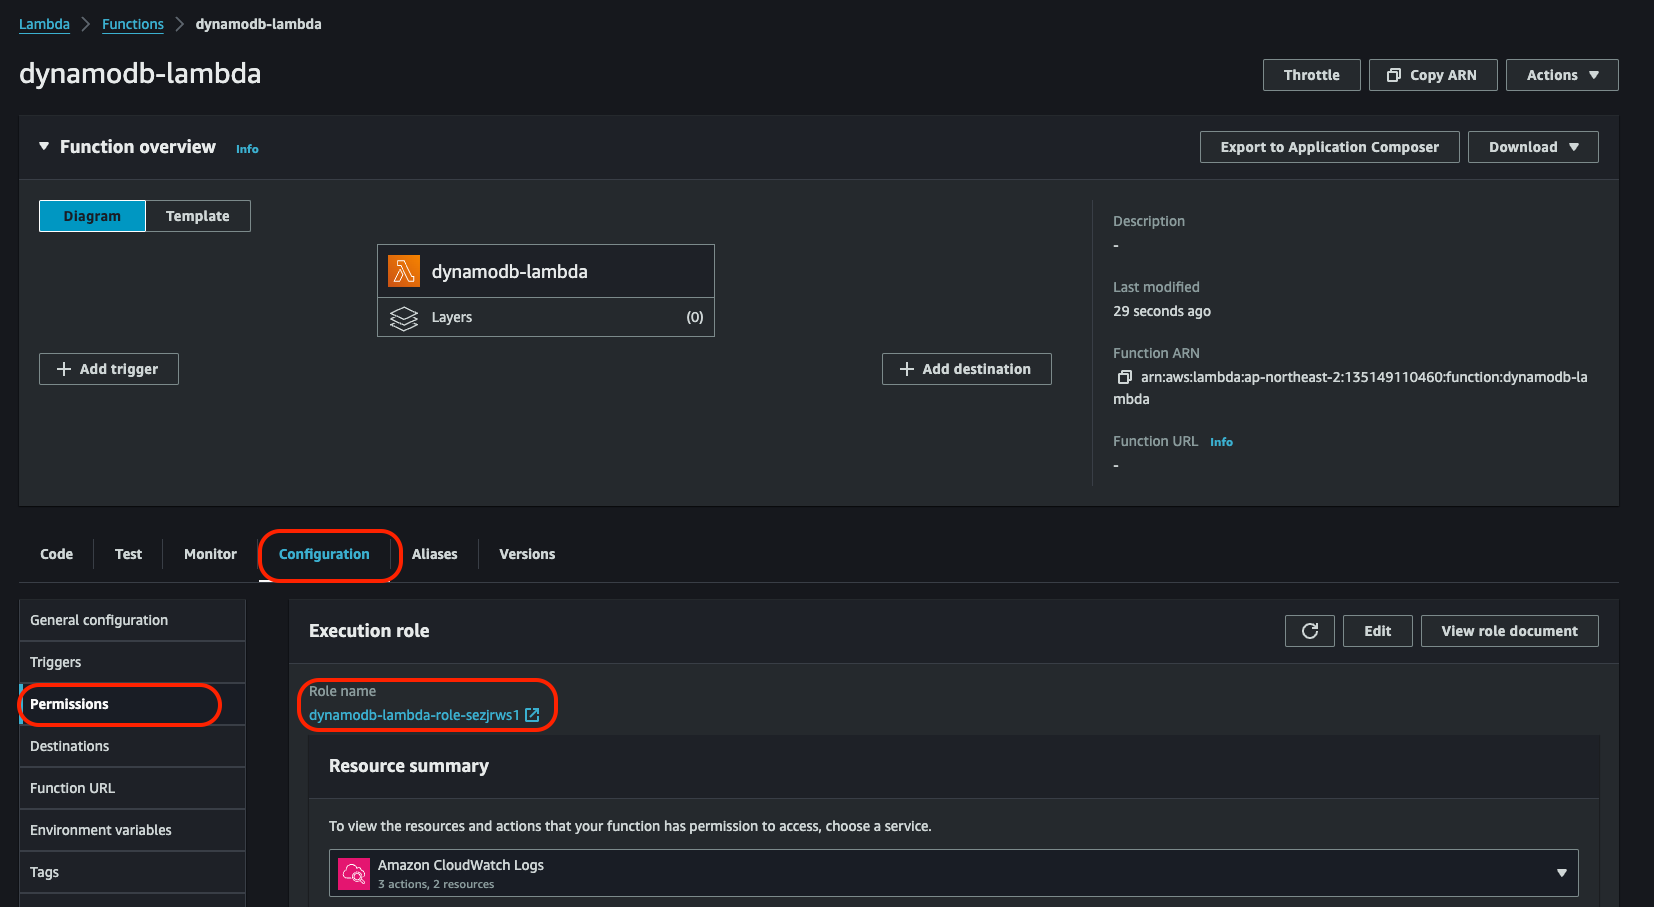
Task: Click the Add trigger button
Action: [x=109, y=369]
